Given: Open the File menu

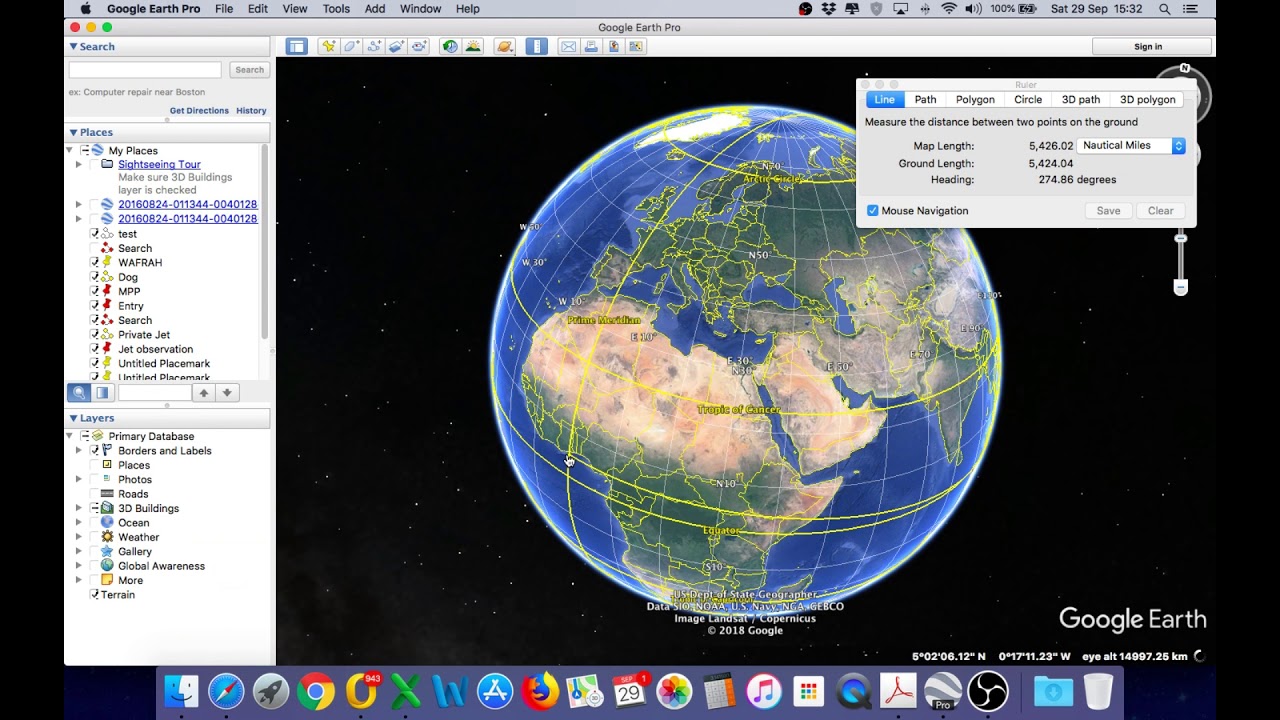Looking at the screenshot, I should (224, 9).
